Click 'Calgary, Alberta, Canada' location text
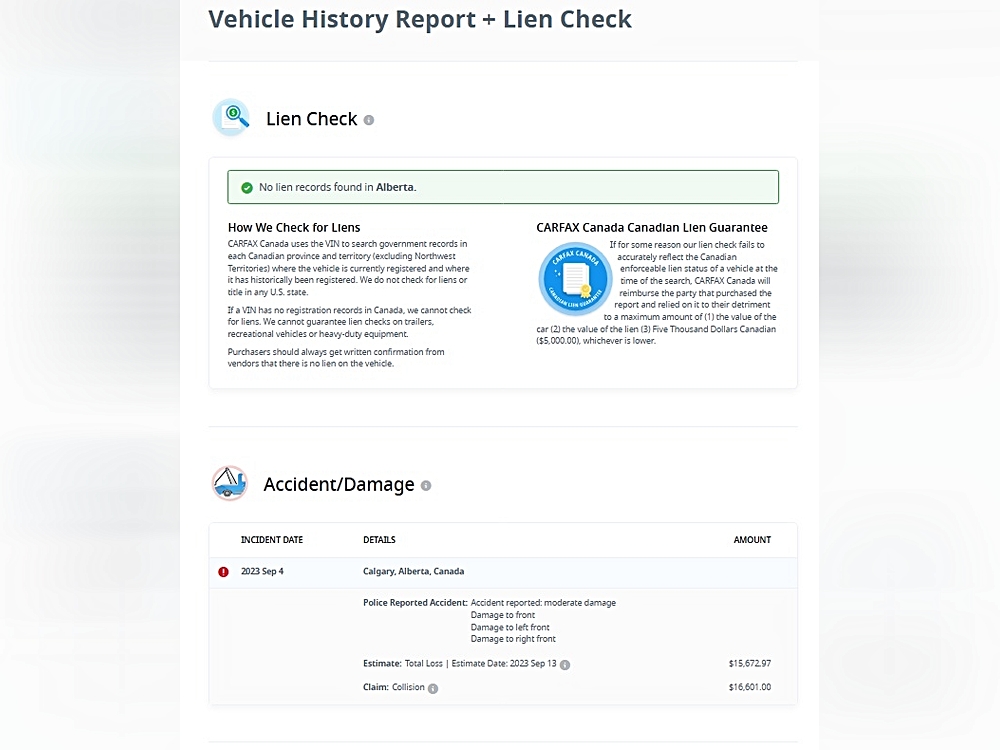The height and width of the screenshot is (750, 1000). point(413,571)
